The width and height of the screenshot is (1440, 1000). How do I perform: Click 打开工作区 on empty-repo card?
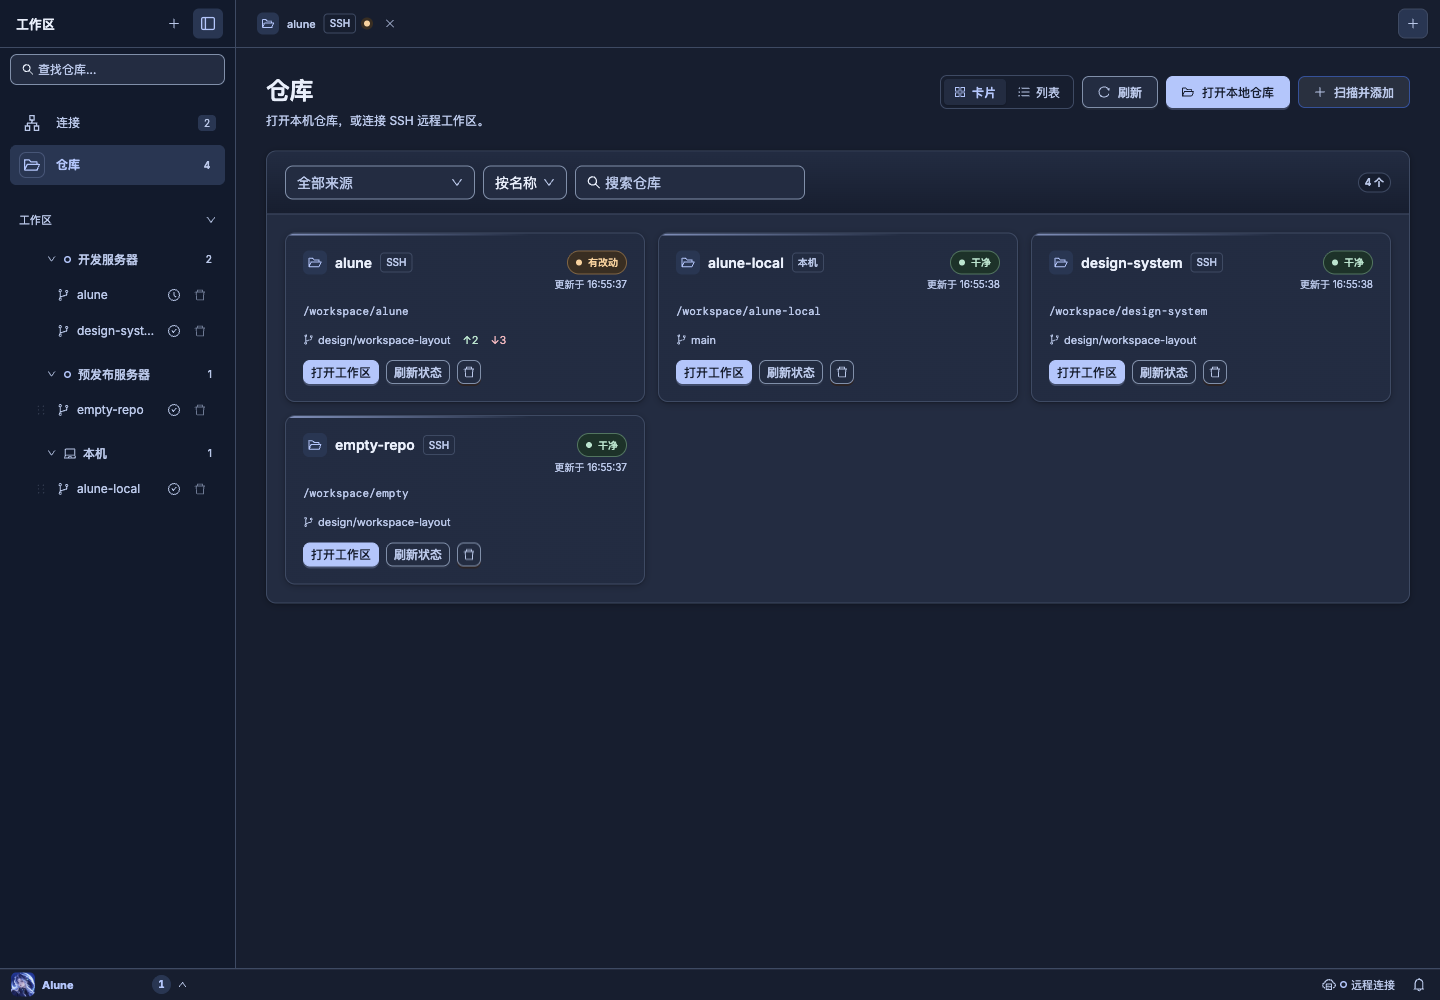pyautogui.click(x=341, y=554)
